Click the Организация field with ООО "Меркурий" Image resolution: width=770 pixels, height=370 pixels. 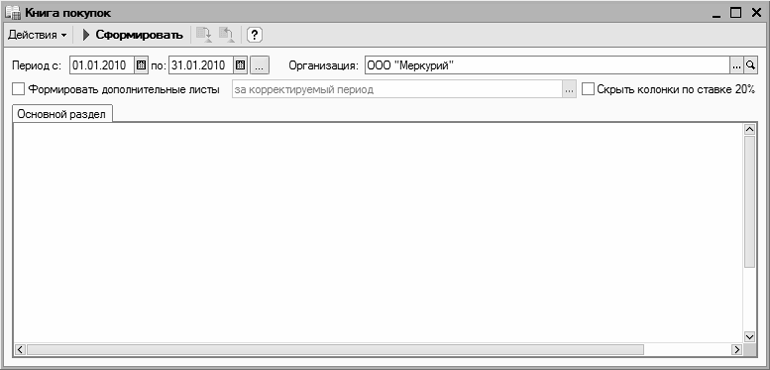click(x=548, y=65)
